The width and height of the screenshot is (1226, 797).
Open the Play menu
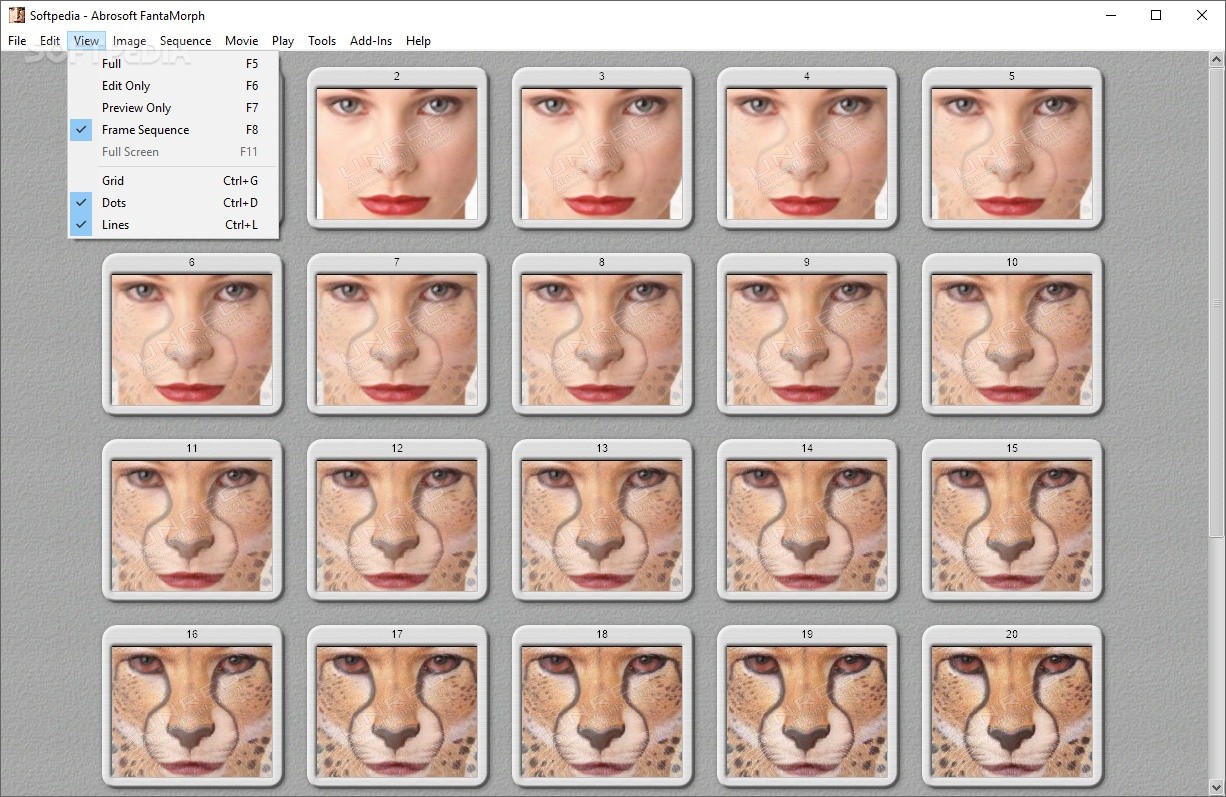283,41
